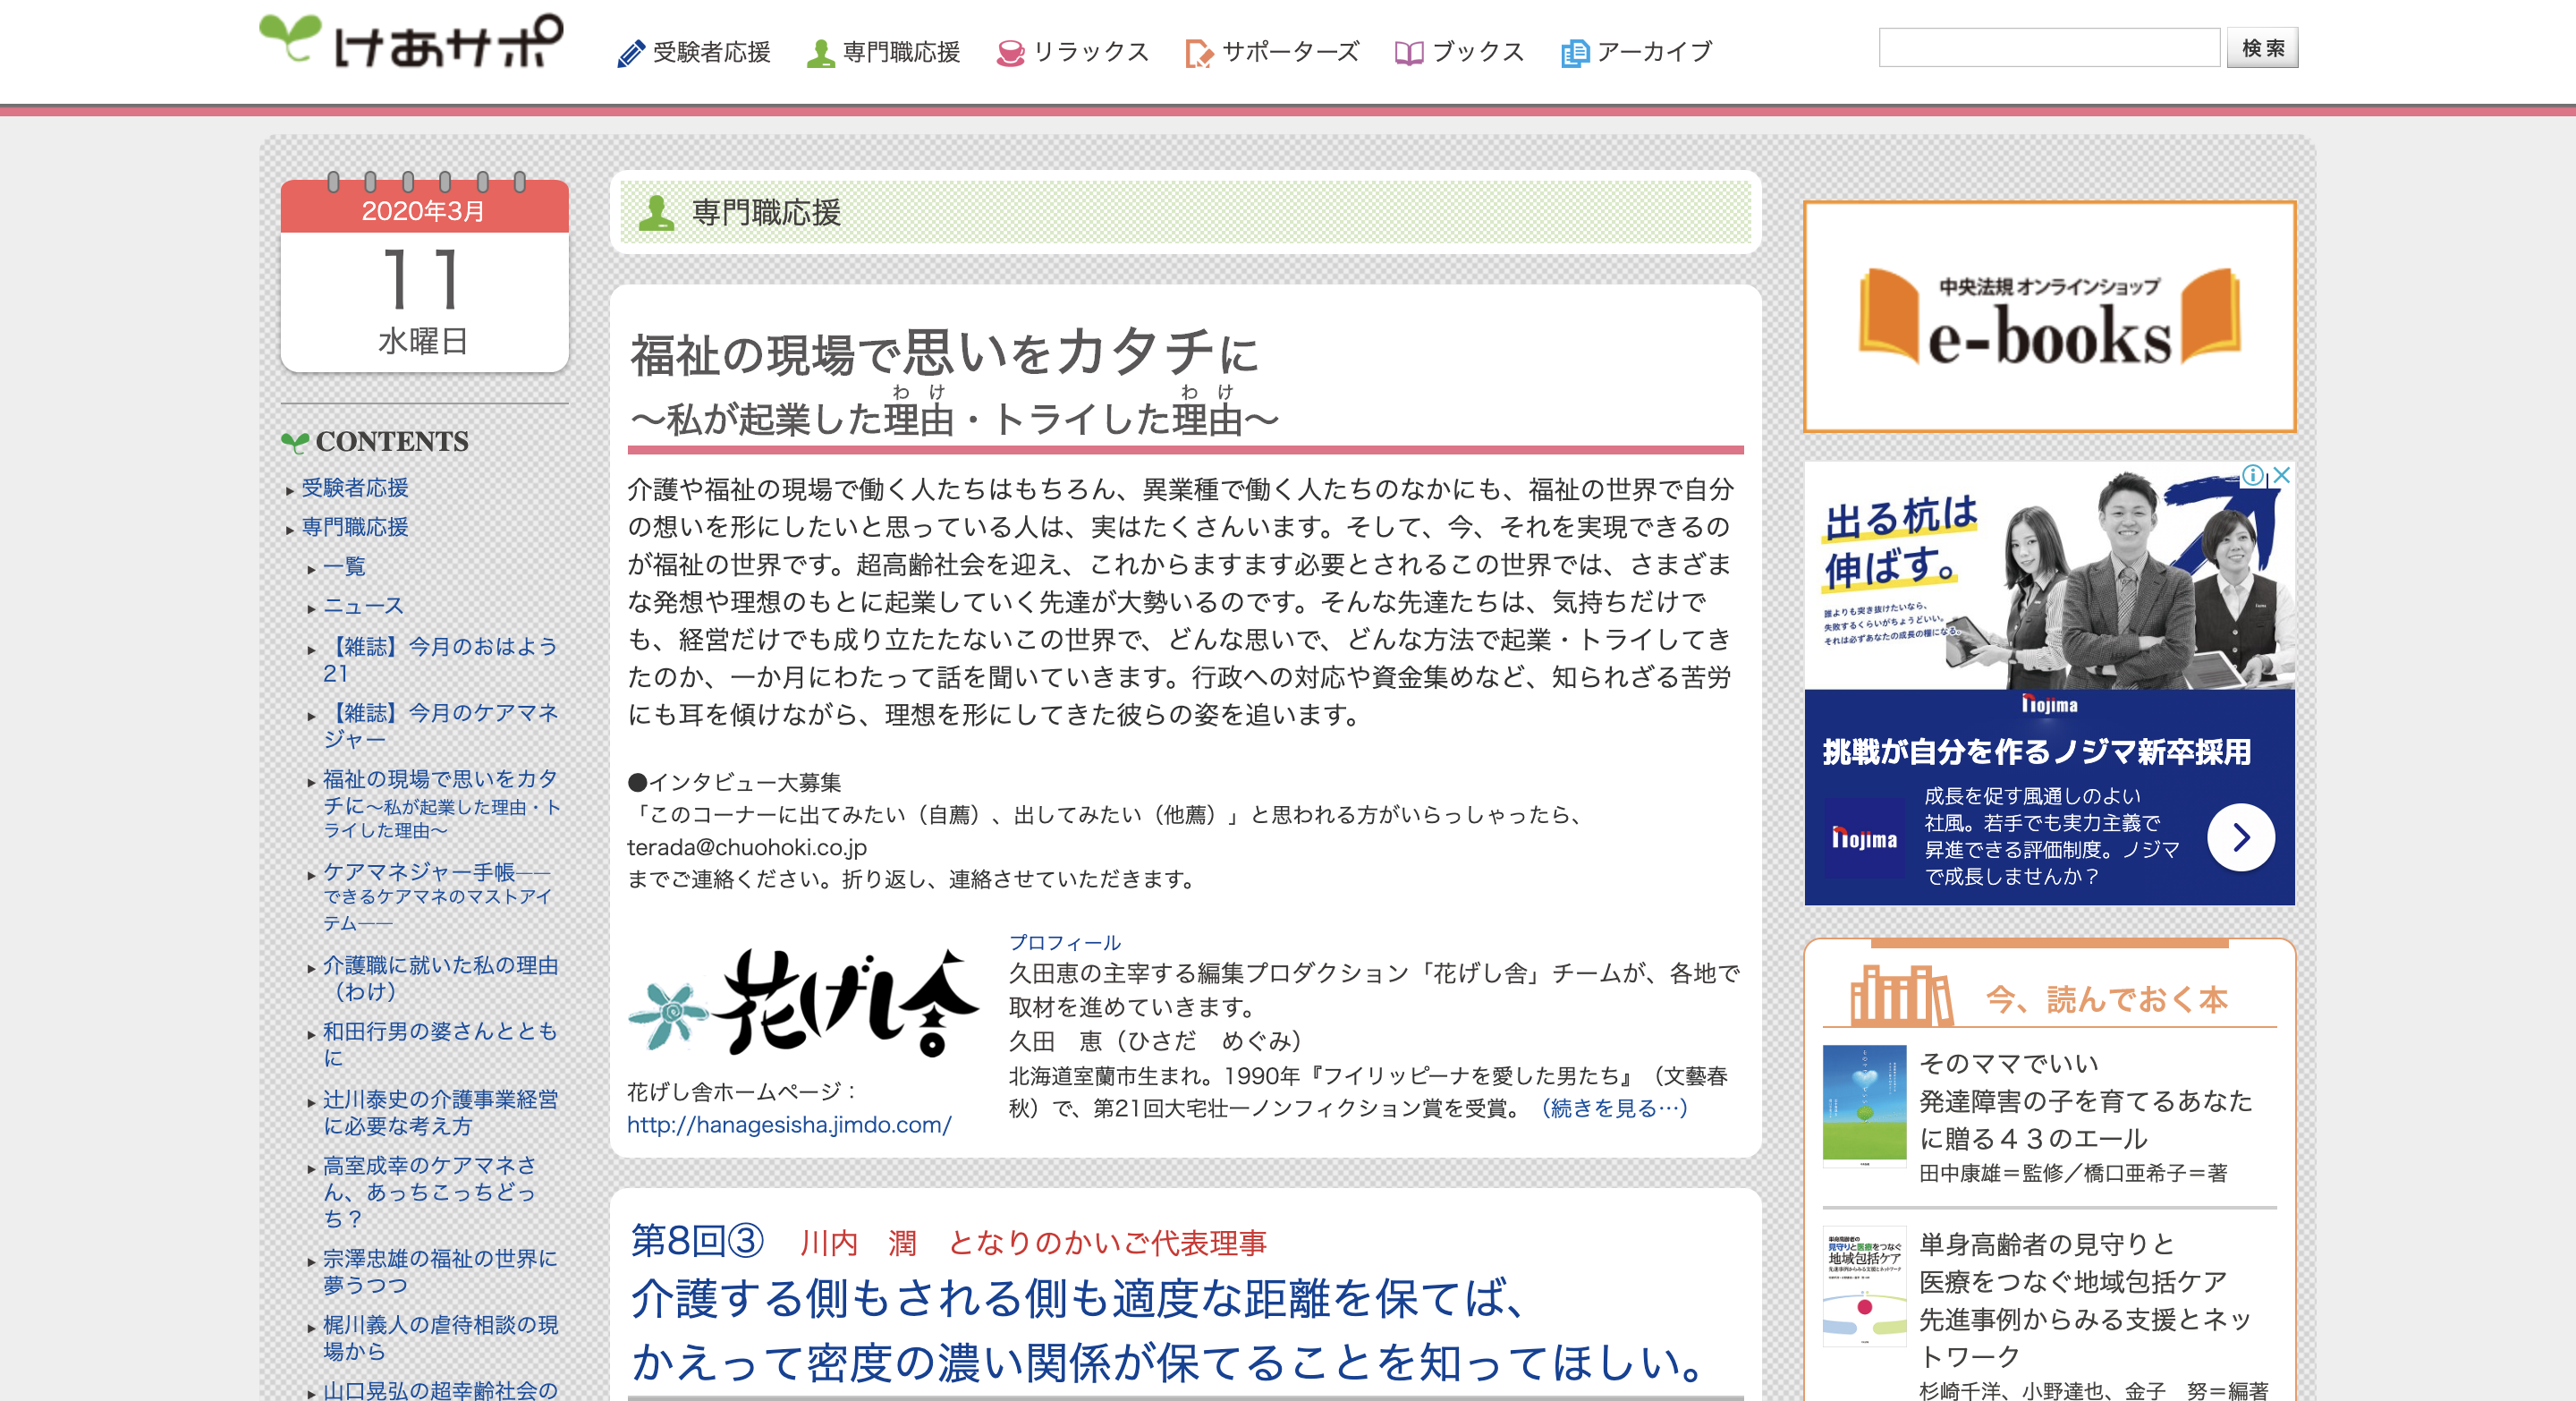
Task: Click the 検索 search button
Action: click(x=2262, y=48)
